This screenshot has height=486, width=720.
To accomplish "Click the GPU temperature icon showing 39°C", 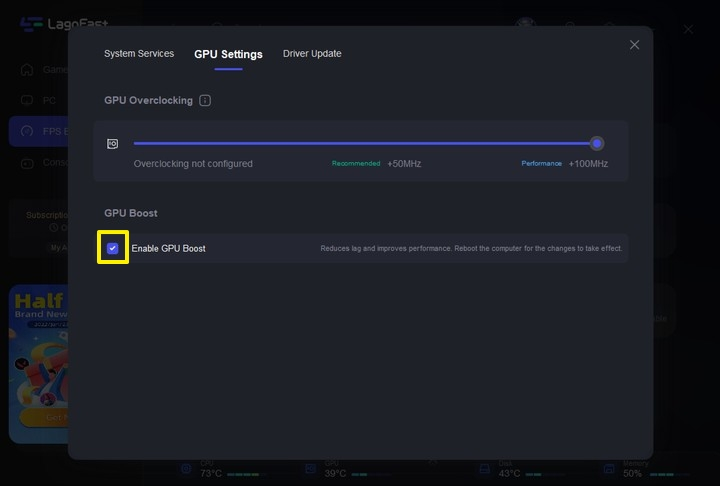I will 308,468.
